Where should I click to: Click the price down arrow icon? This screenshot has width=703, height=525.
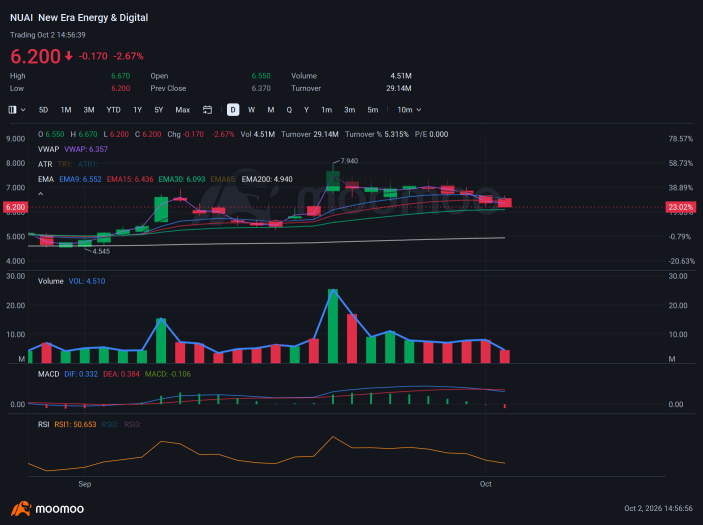click(x=69, y=56)
